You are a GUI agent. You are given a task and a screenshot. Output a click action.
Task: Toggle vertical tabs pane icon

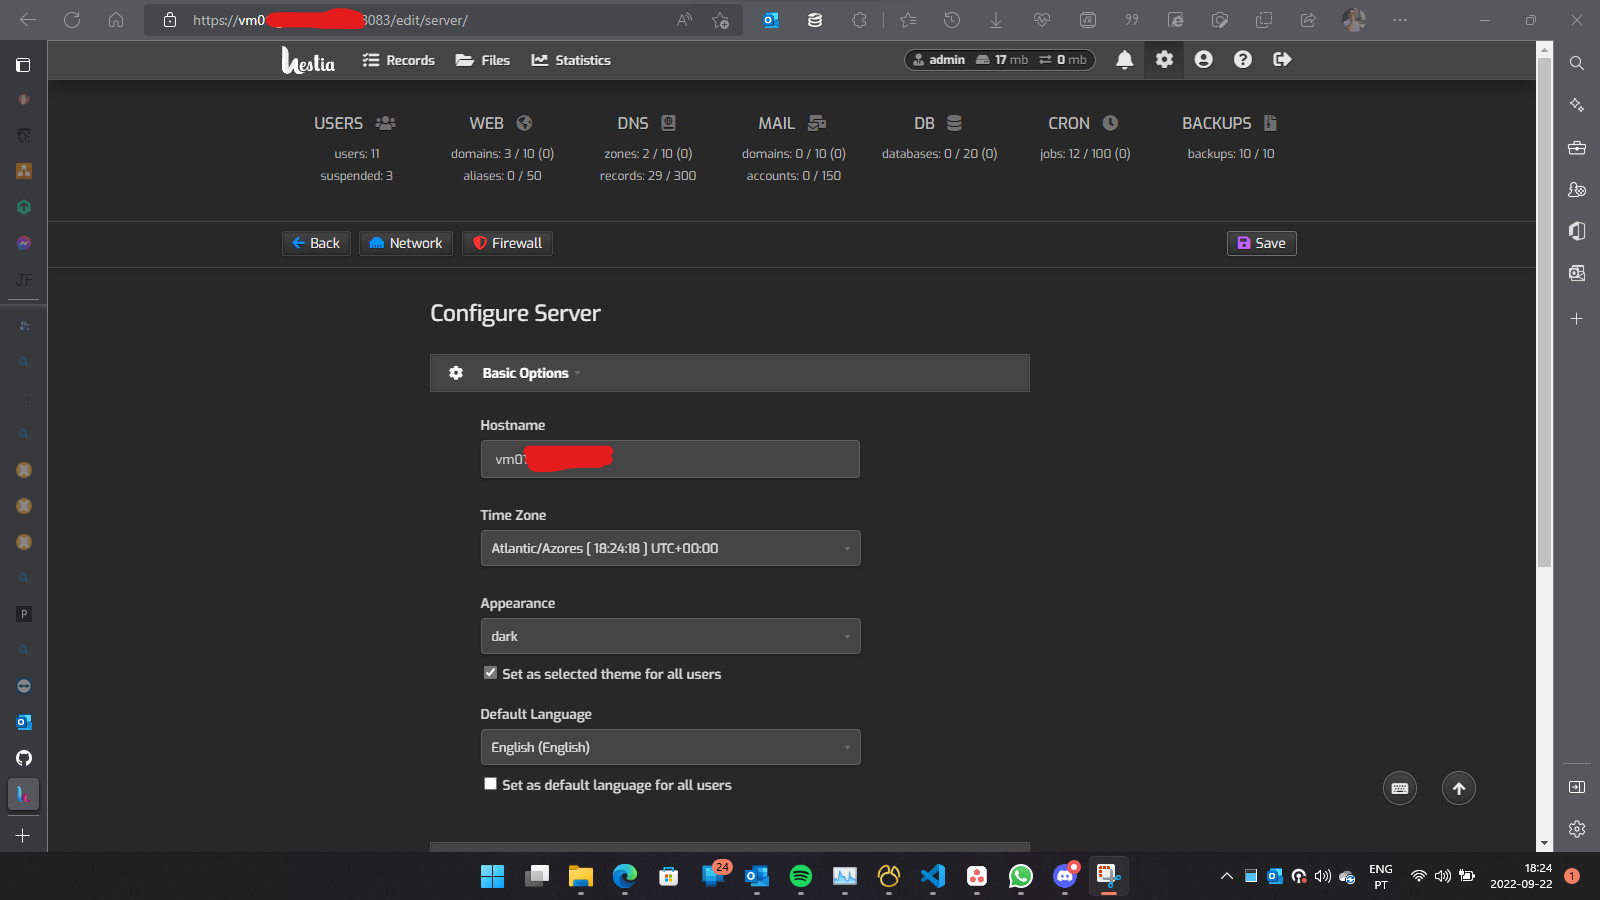(23, 65)
